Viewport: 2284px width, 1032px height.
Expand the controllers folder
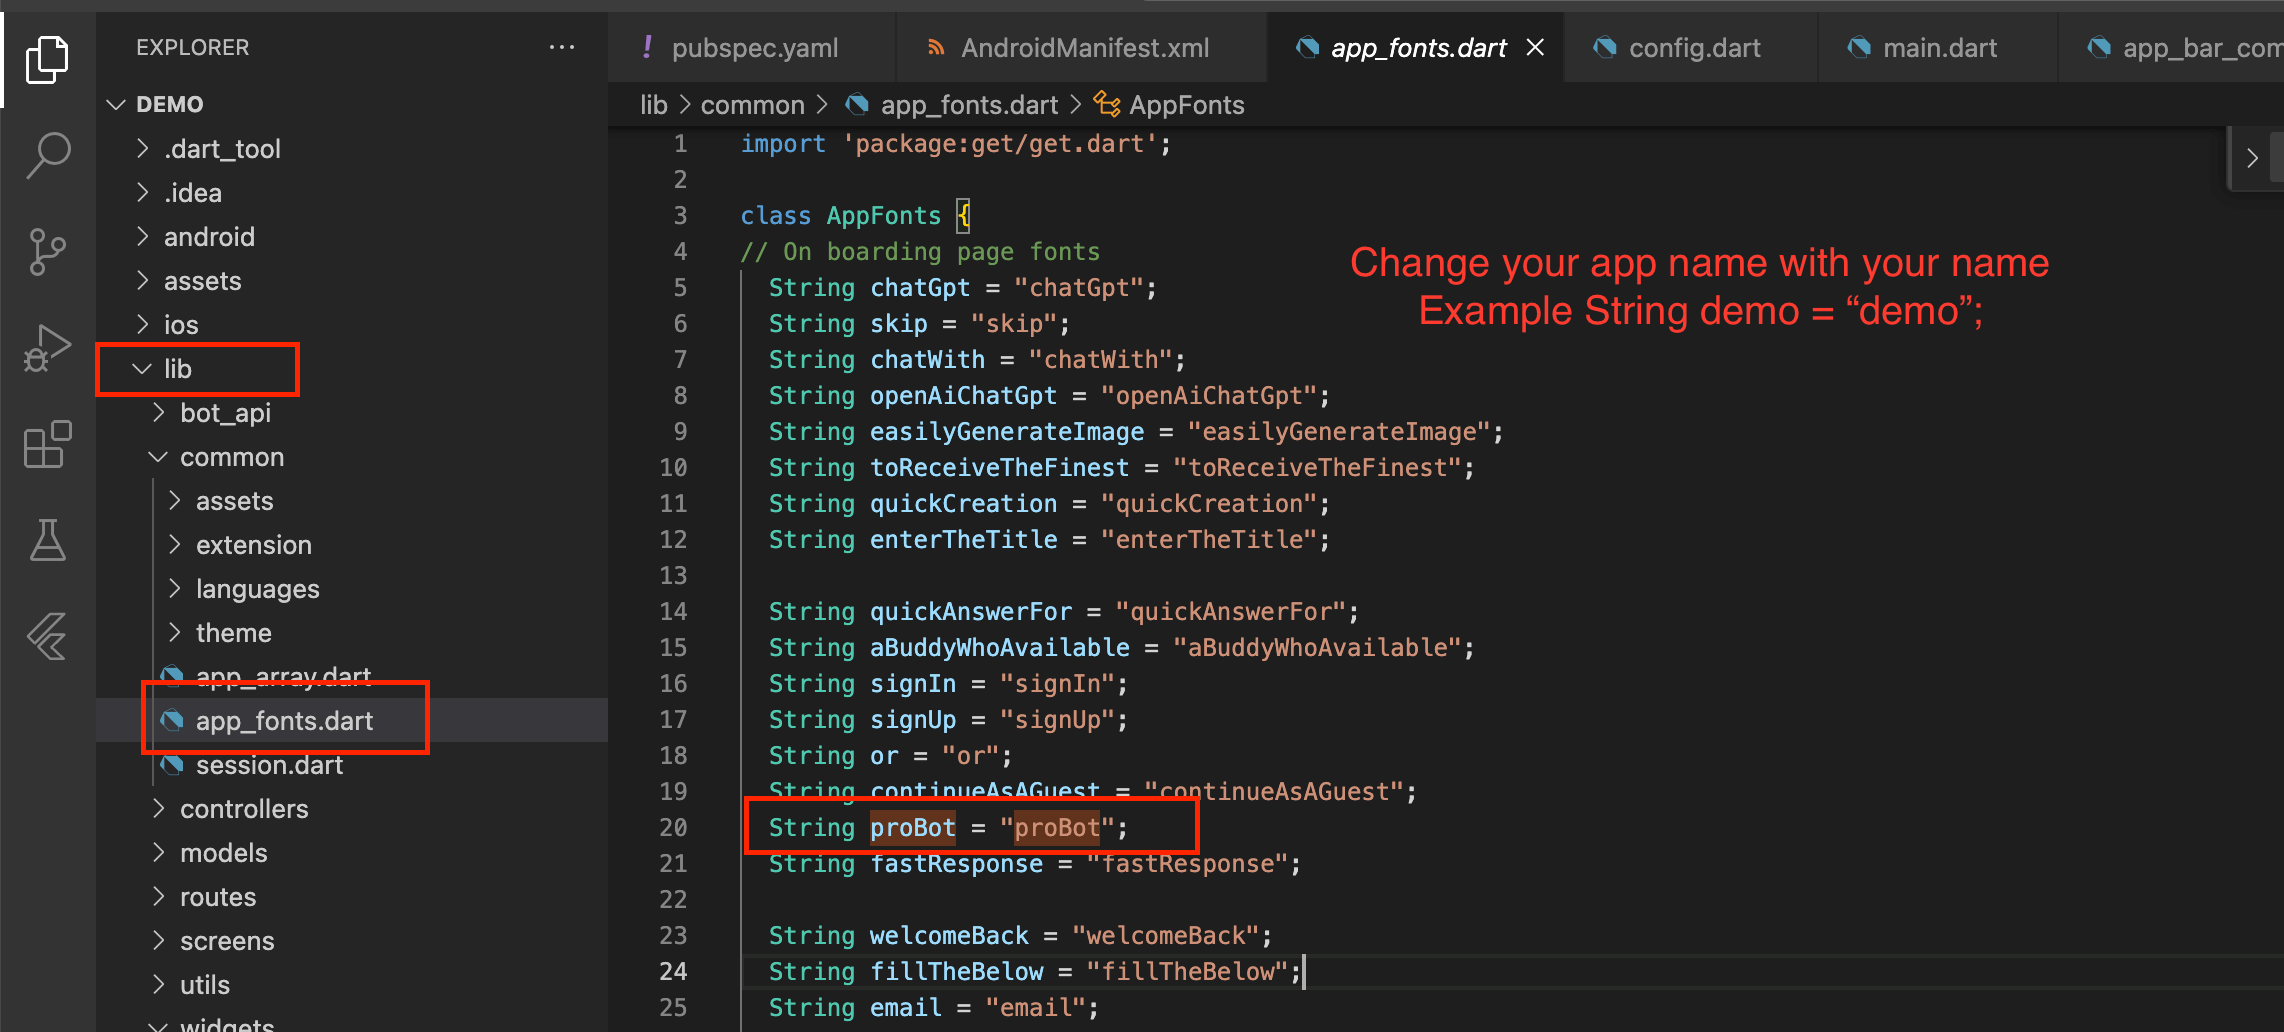[158, 808]
